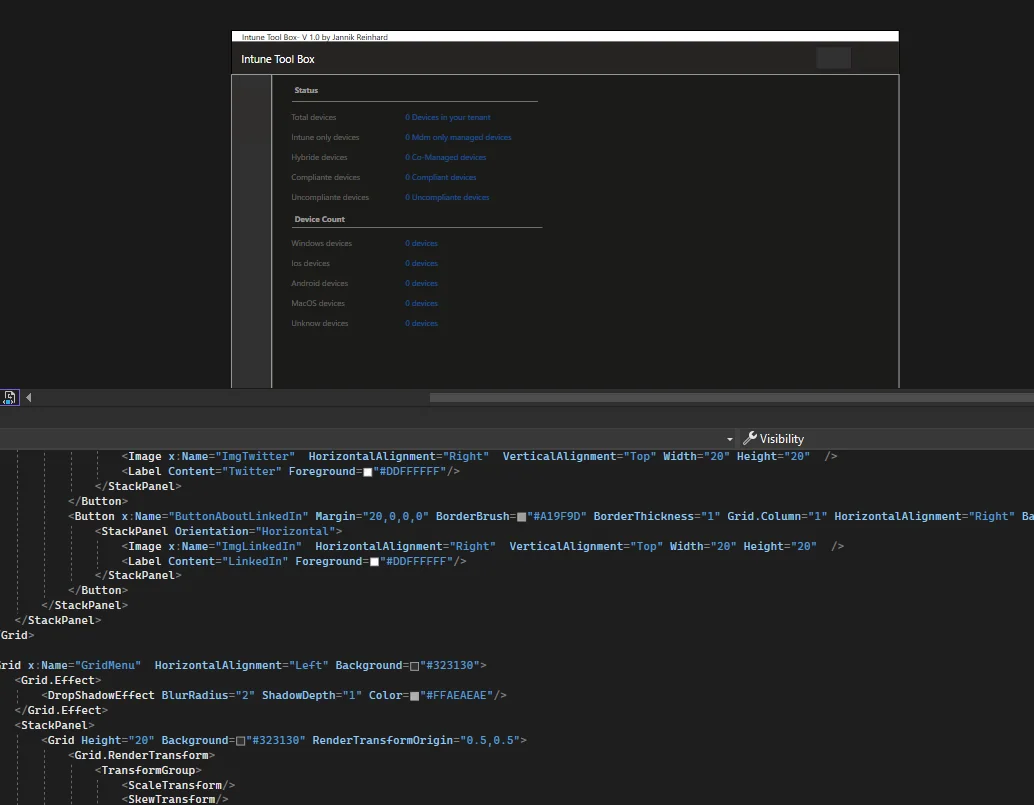Click Grid.Column="1" attribute in code

tap(777, 516)
